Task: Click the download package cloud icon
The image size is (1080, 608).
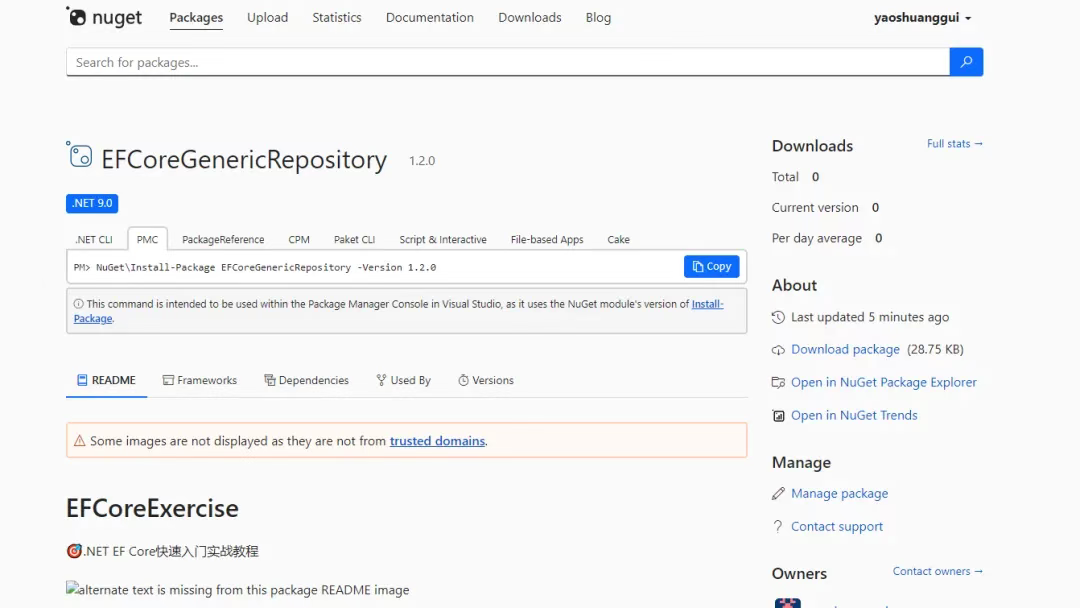Action: [x=778, y=350]
